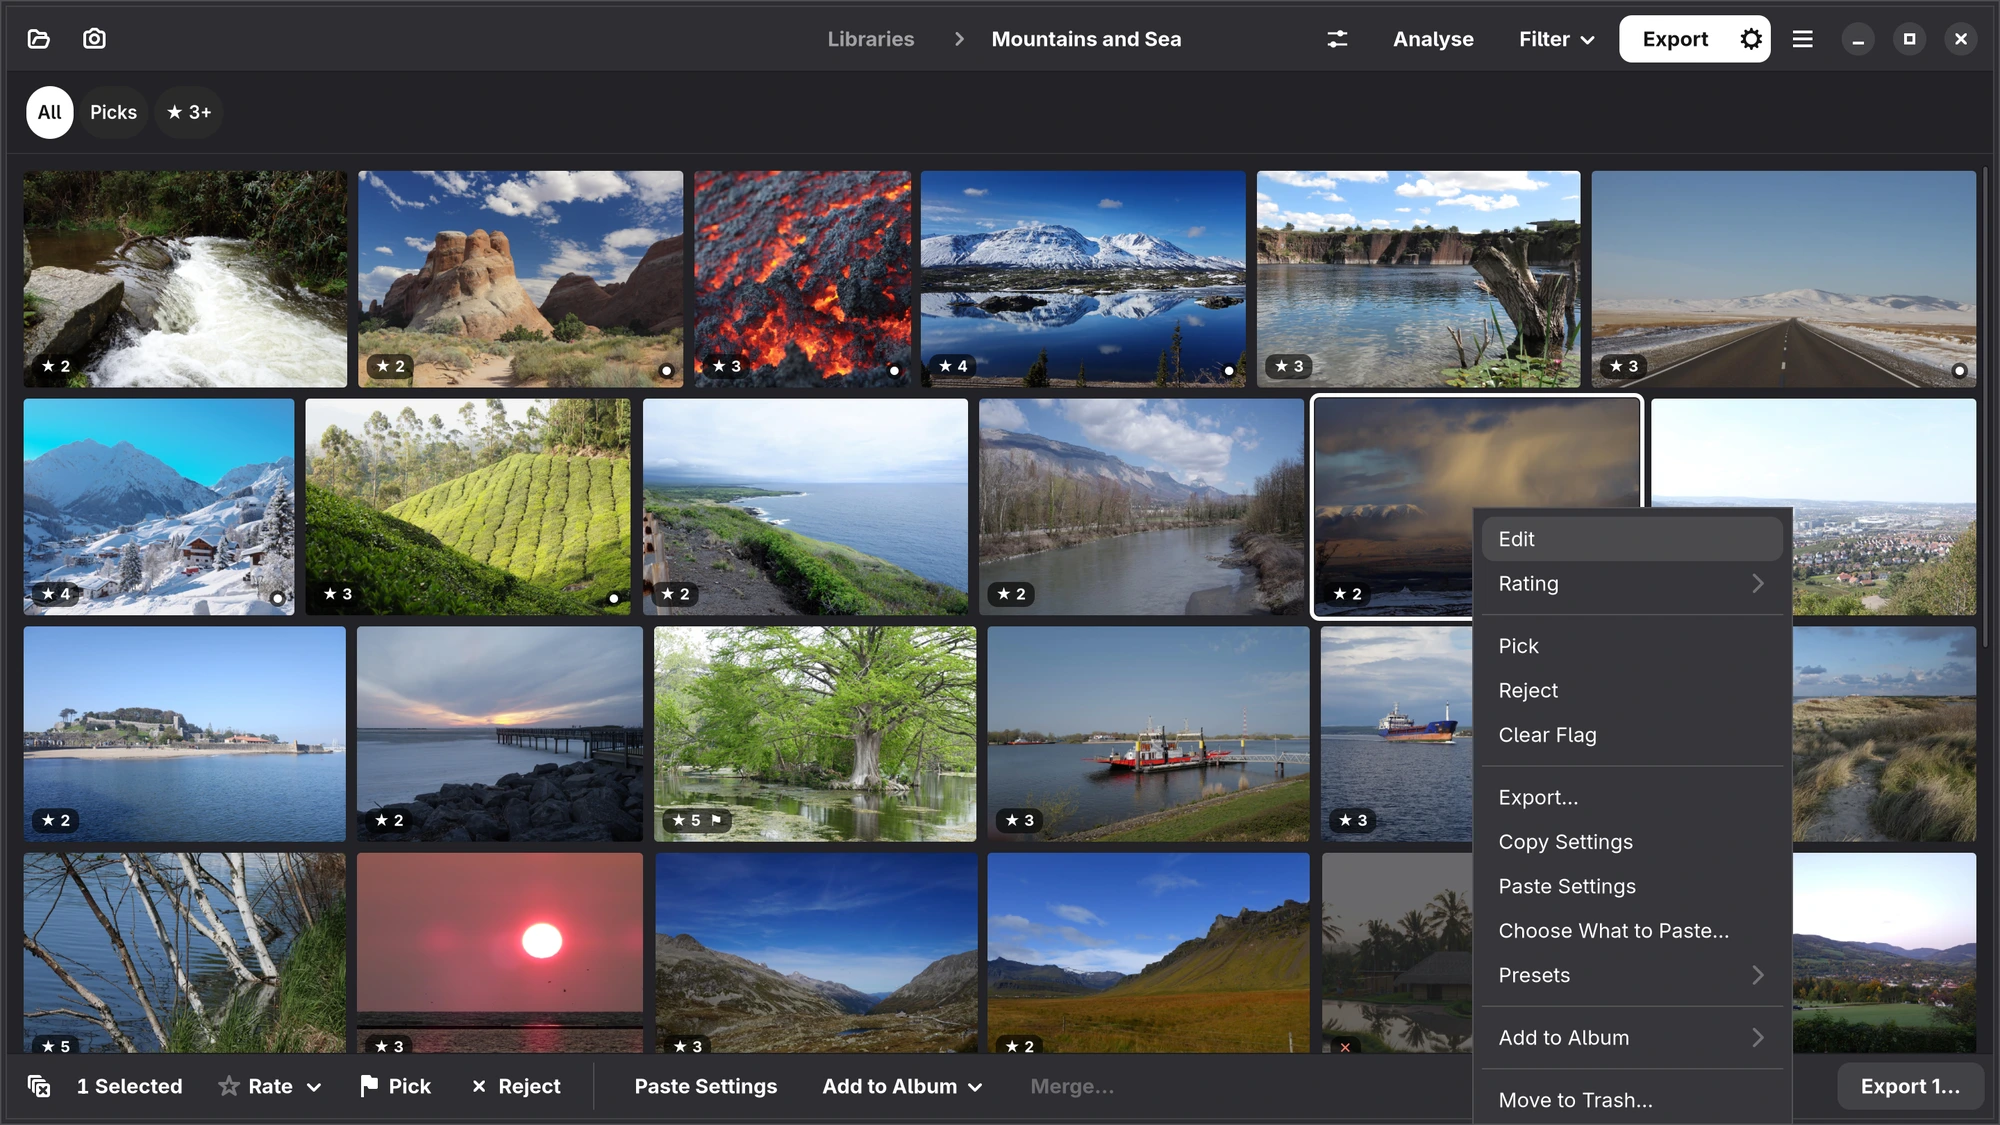Click the flag icon beside Pick
This screenshot has width=2000, height=1125.
[x=369, y=1086]
